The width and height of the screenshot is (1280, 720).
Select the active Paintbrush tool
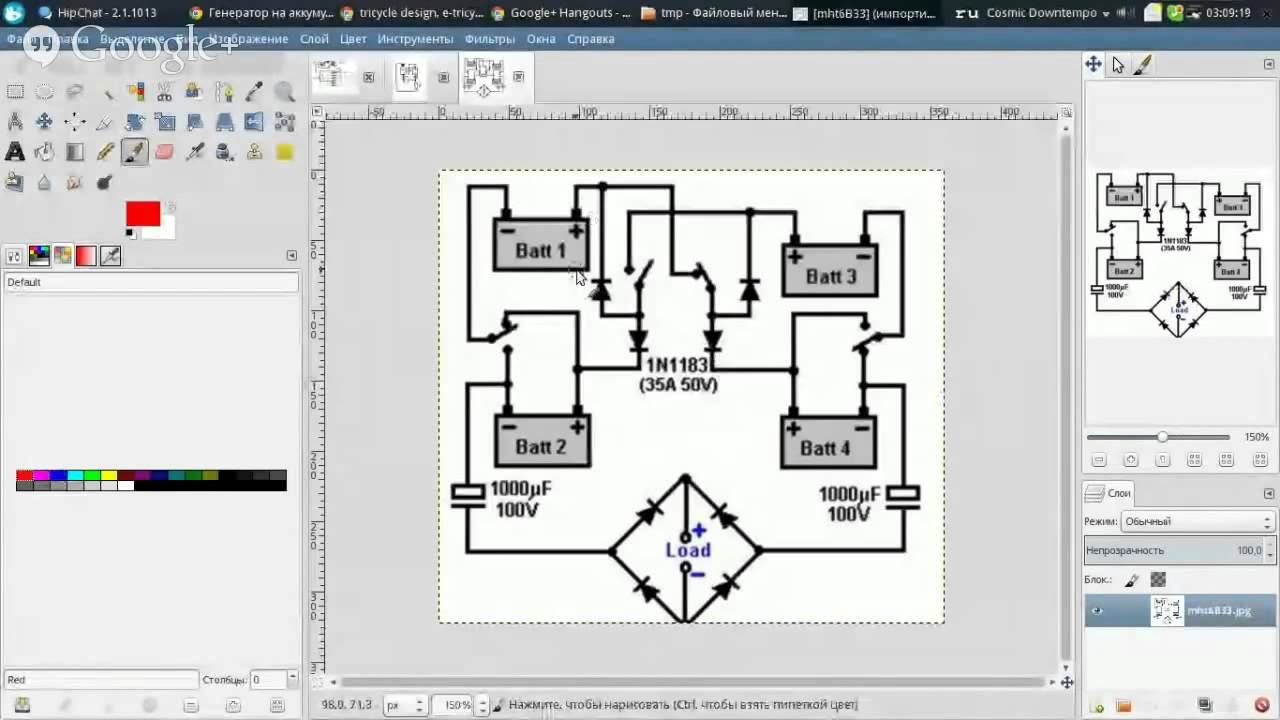tap(135, 152)
